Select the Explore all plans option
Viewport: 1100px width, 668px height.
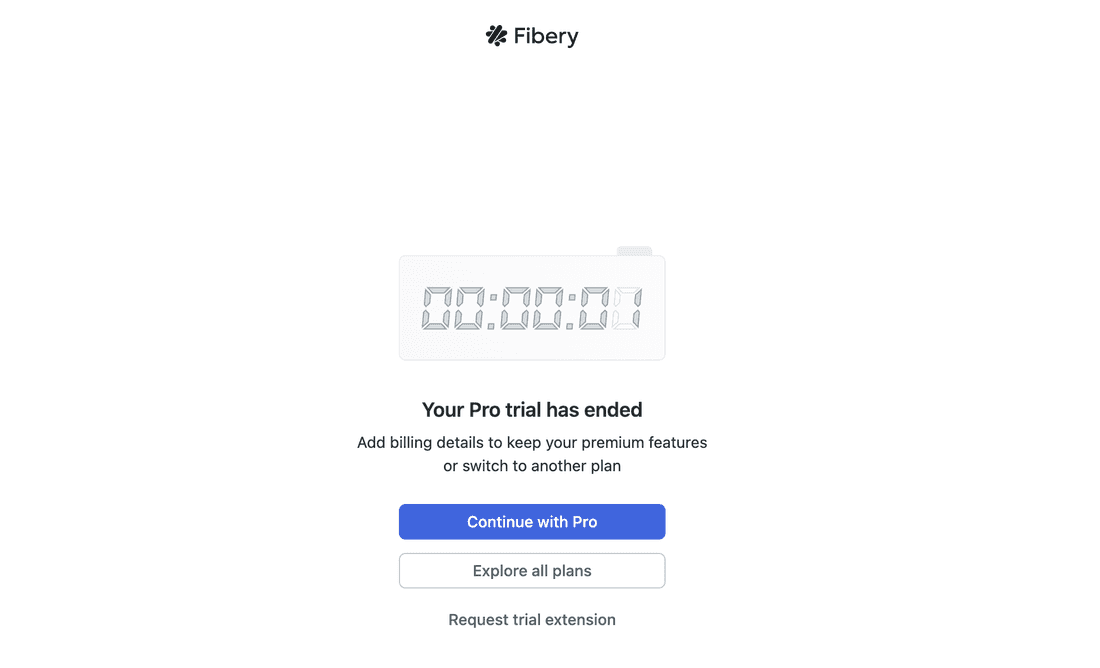531,570
